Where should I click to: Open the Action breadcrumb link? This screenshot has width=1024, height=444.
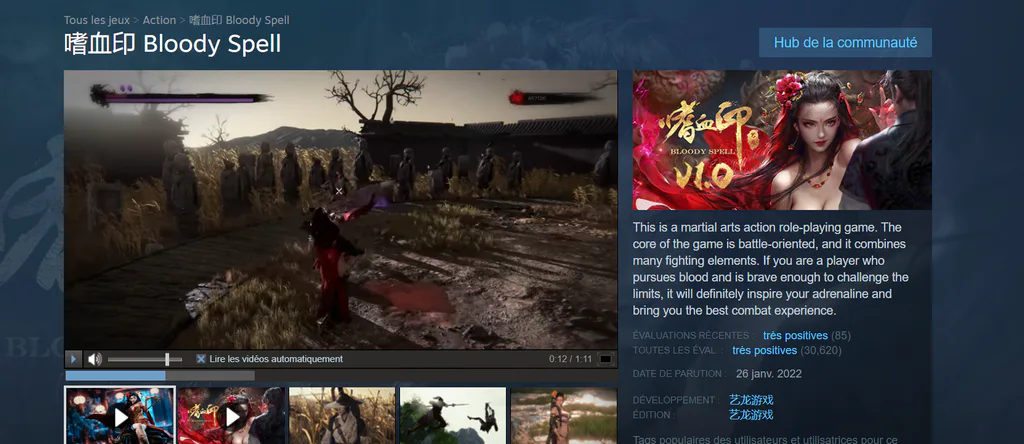[x=159, y=20]
